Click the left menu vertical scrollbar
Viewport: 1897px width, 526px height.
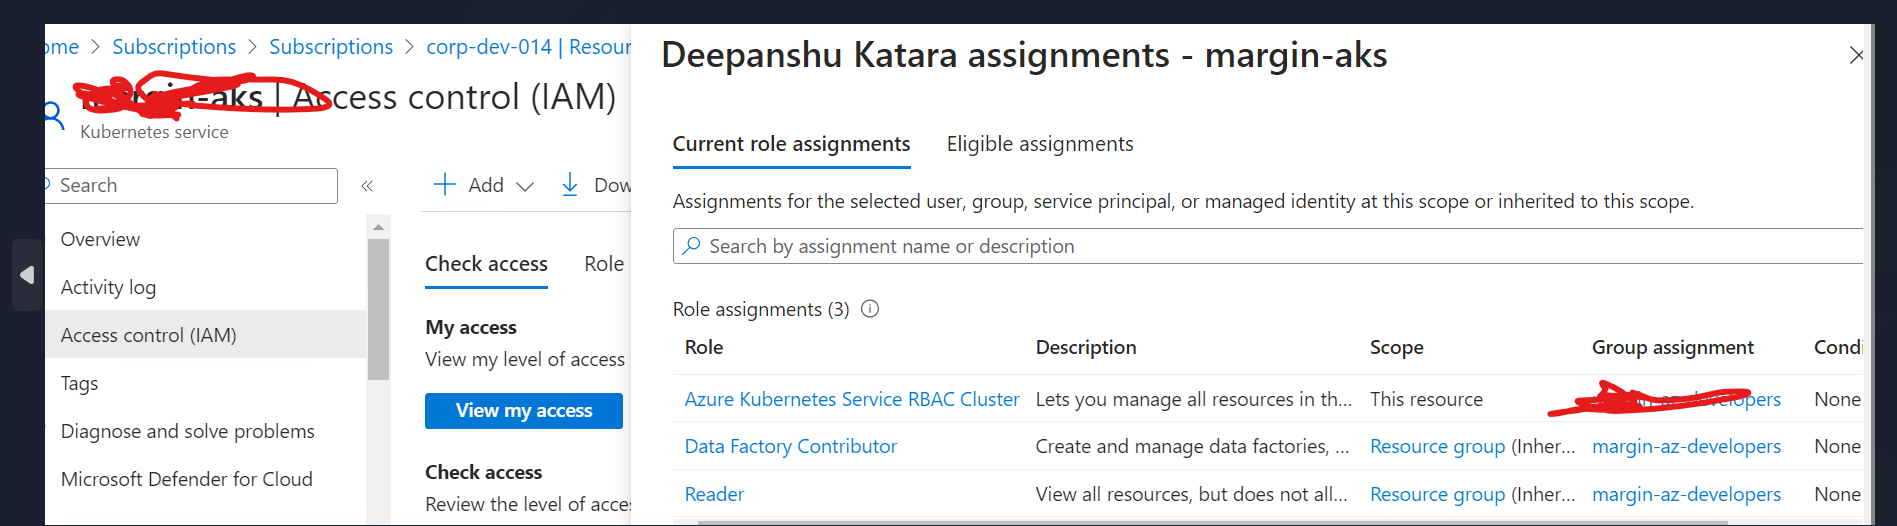[378, 310]
